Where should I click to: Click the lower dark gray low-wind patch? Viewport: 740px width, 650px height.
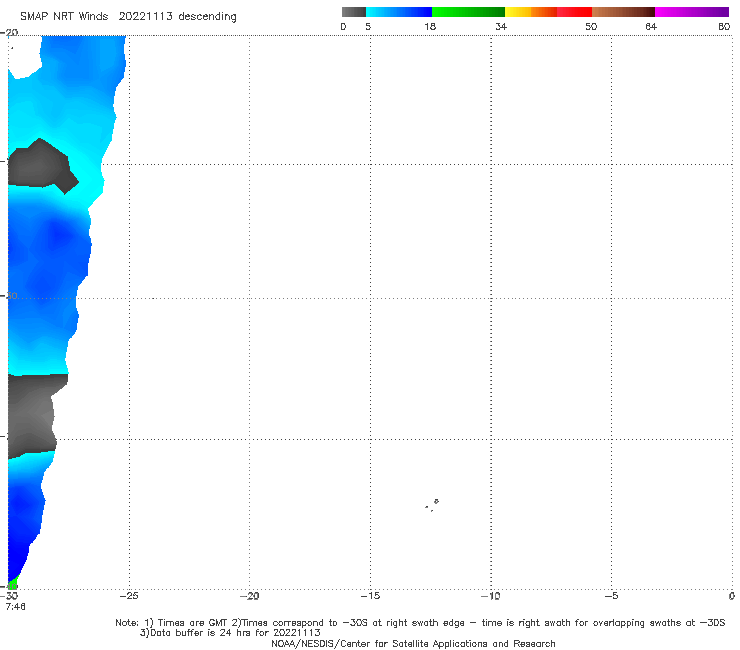pyautogui.click(x=33, y=415)
